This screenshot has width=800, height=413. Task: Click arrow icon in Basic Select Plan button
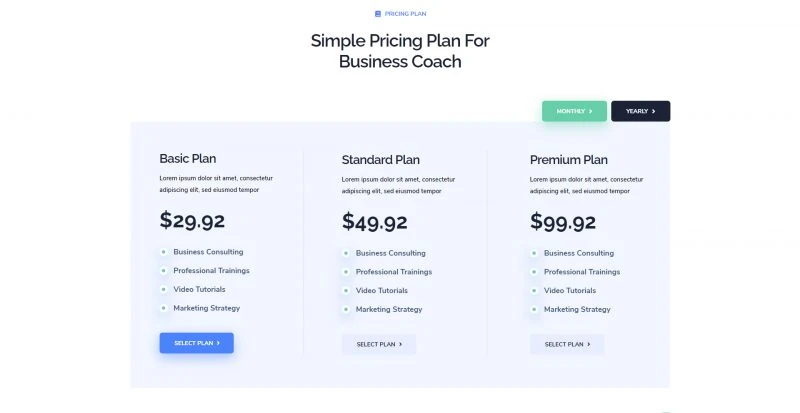point(218,343)
